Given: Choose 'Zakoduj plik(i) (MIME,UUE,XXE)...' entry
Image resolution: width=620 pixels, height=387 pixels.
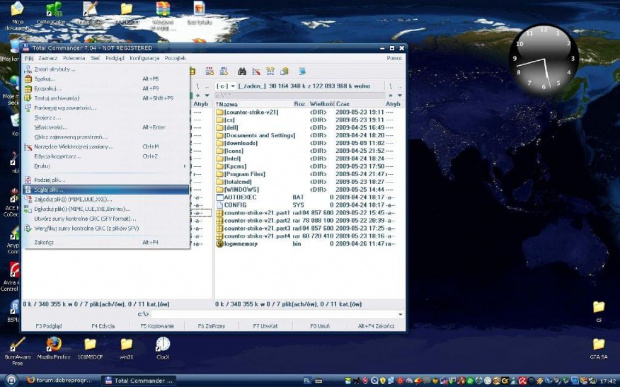Looking at the screenshot, I should (x=106, y=199).
